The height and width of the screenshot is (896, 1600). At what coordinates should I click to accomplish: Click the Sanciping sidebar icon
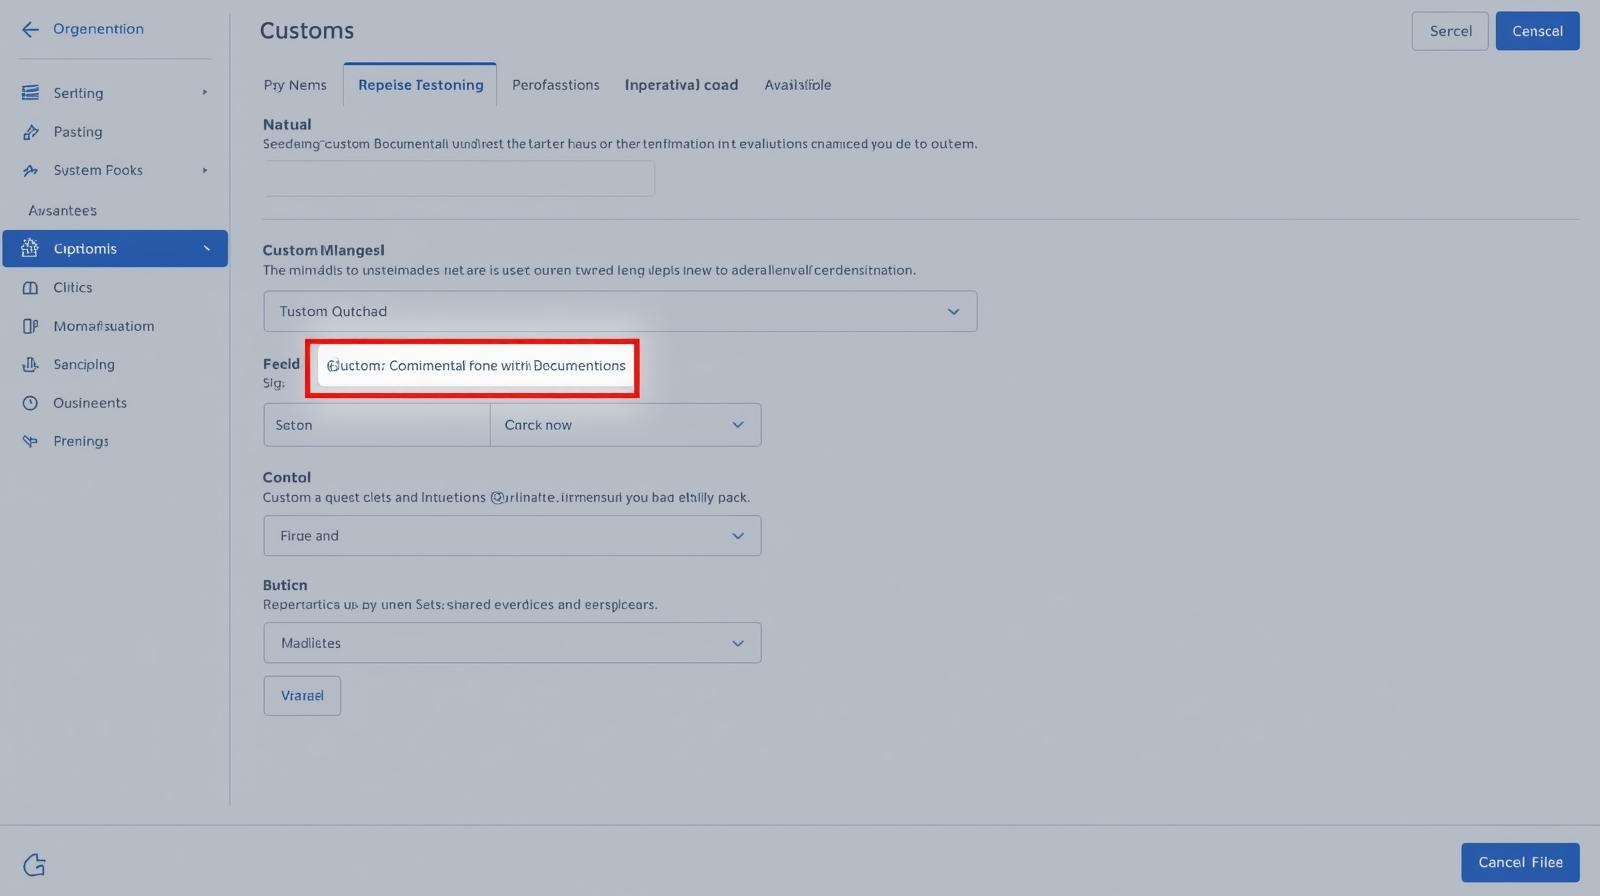pyautogui.click(x=30, y=365)
